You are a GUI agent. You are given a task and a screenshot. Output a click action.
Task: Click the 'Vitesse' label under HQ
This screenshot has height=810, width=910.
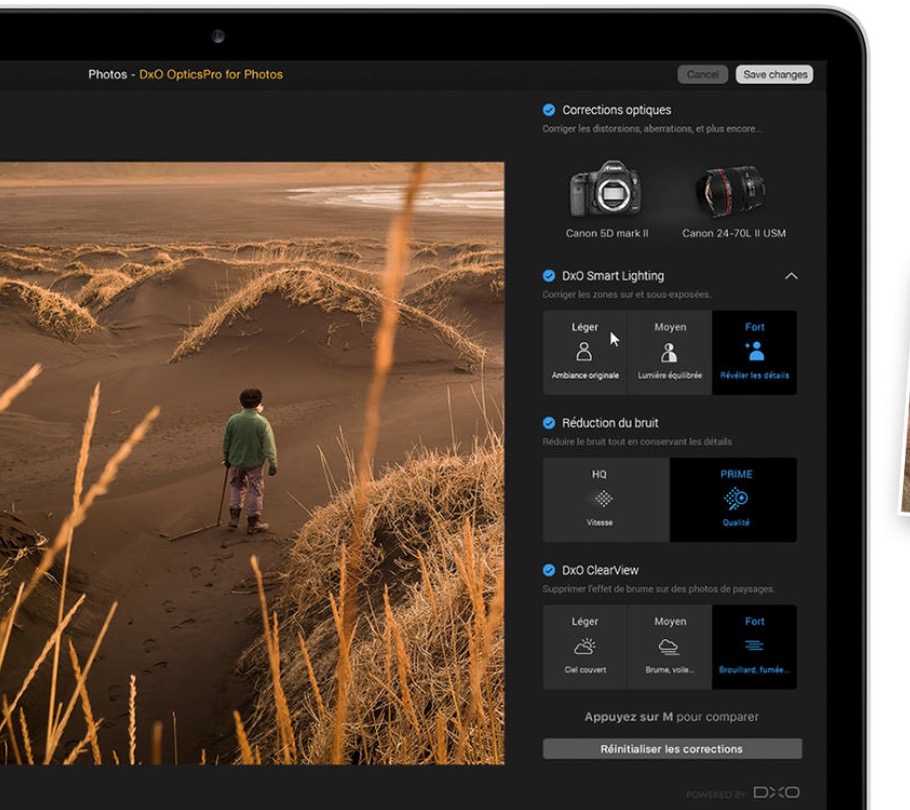click(x=600, y=523)
